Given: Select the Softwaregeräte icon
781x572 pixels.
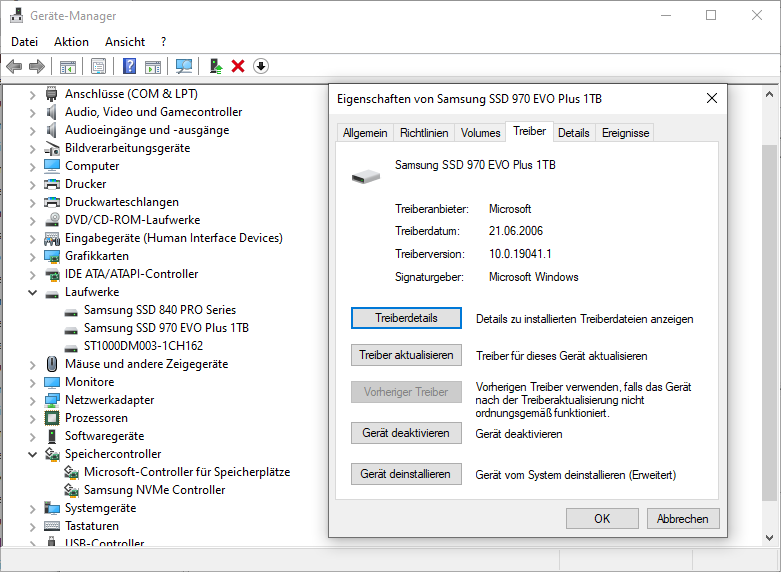Looking at the screenshot, I should click(52, 436).
